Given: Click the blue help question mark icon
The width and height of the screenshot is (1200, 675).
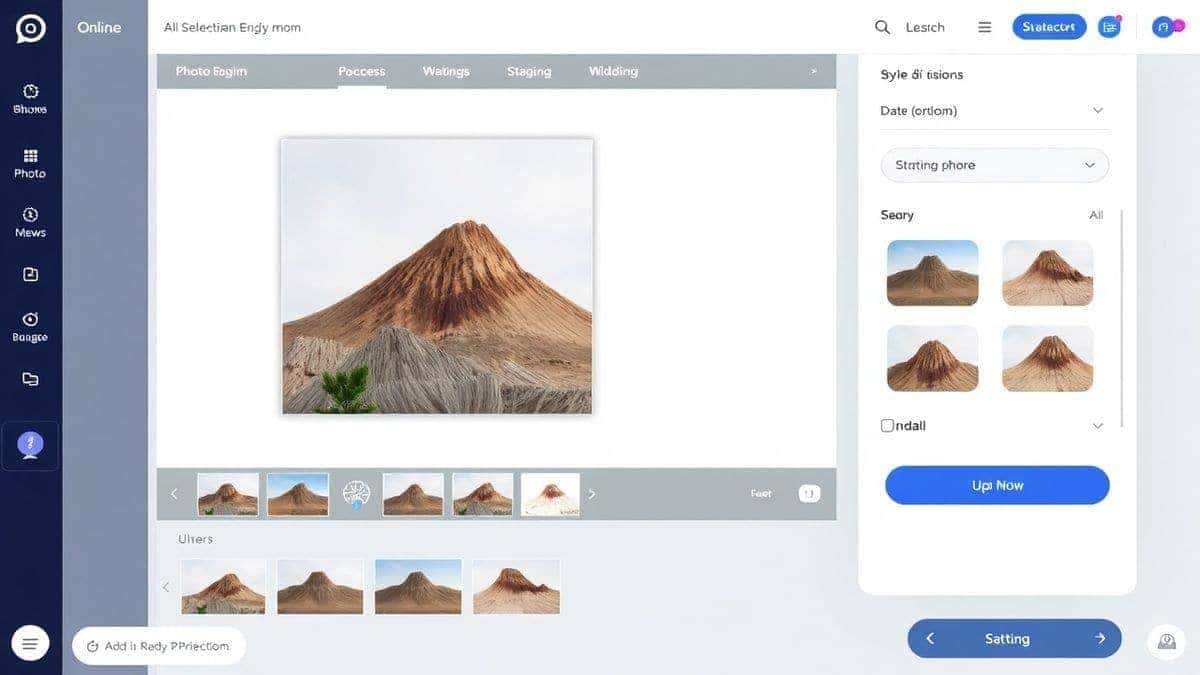Looking at the screenshot, I should [x=30, y=445].
